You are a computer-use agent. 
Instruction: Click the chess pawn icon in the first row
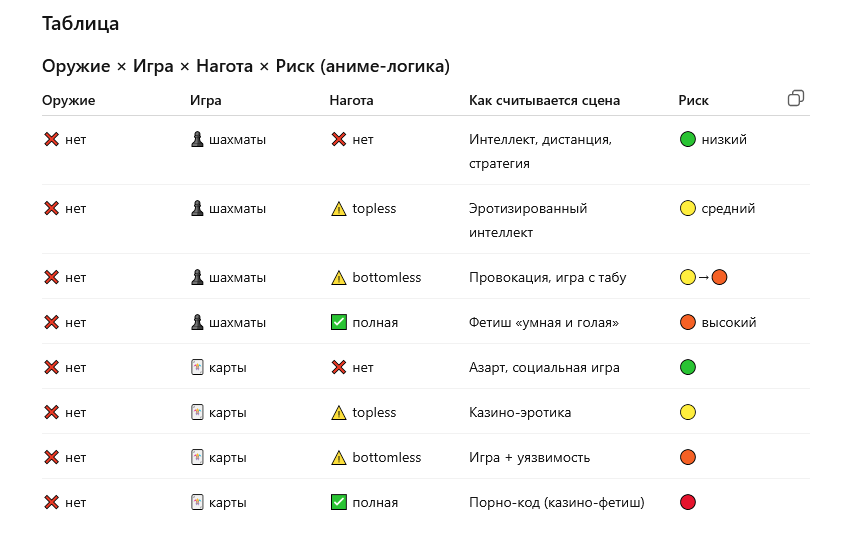tap(197, 140)
